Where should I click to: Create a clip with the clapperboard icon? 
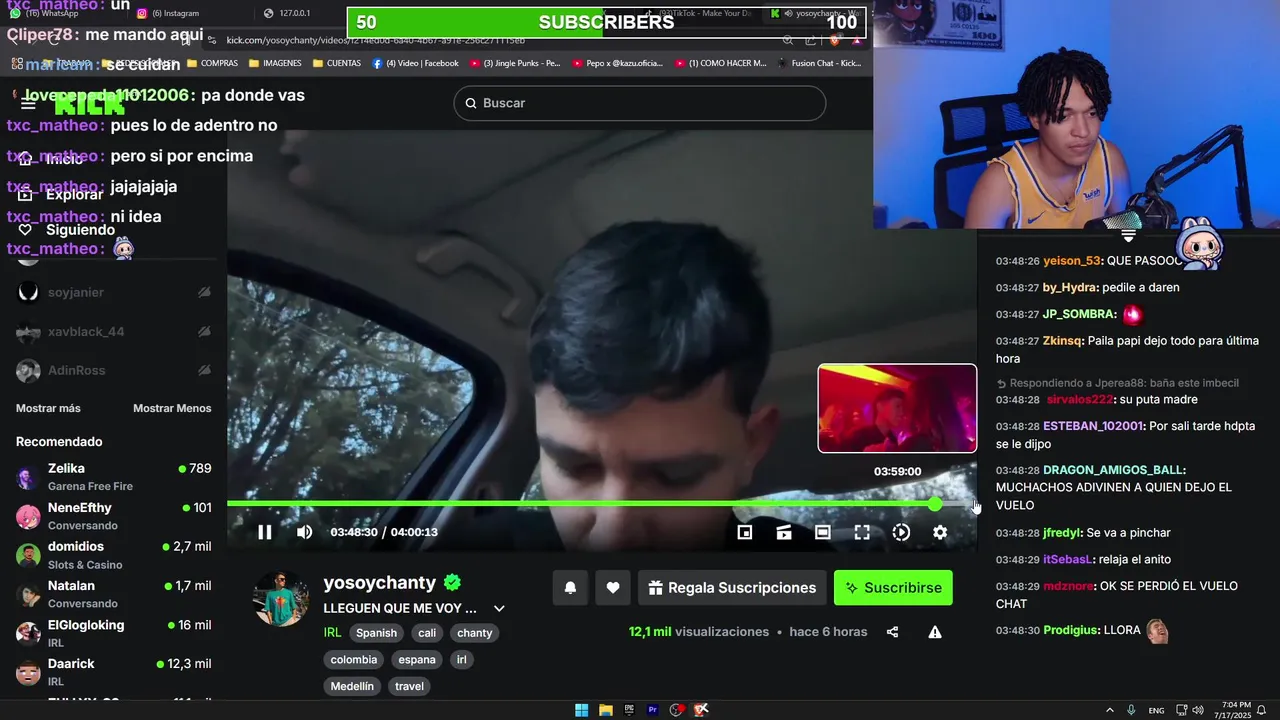click(x=784, y=533)
